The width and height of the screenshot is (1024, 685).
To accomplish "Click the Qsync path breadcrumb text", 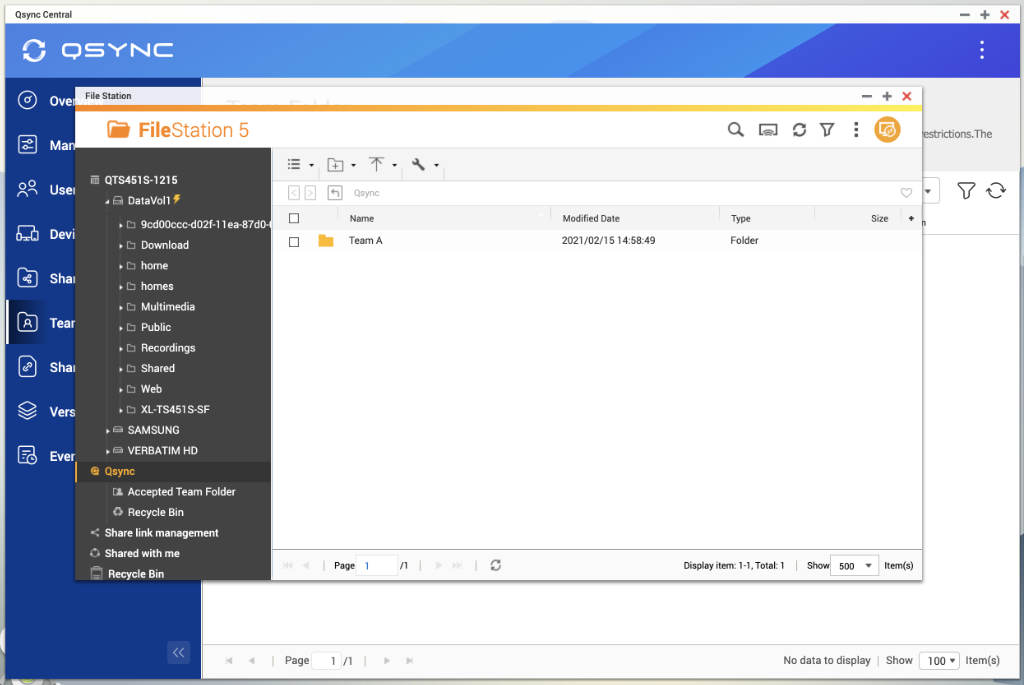I will 366,193.
